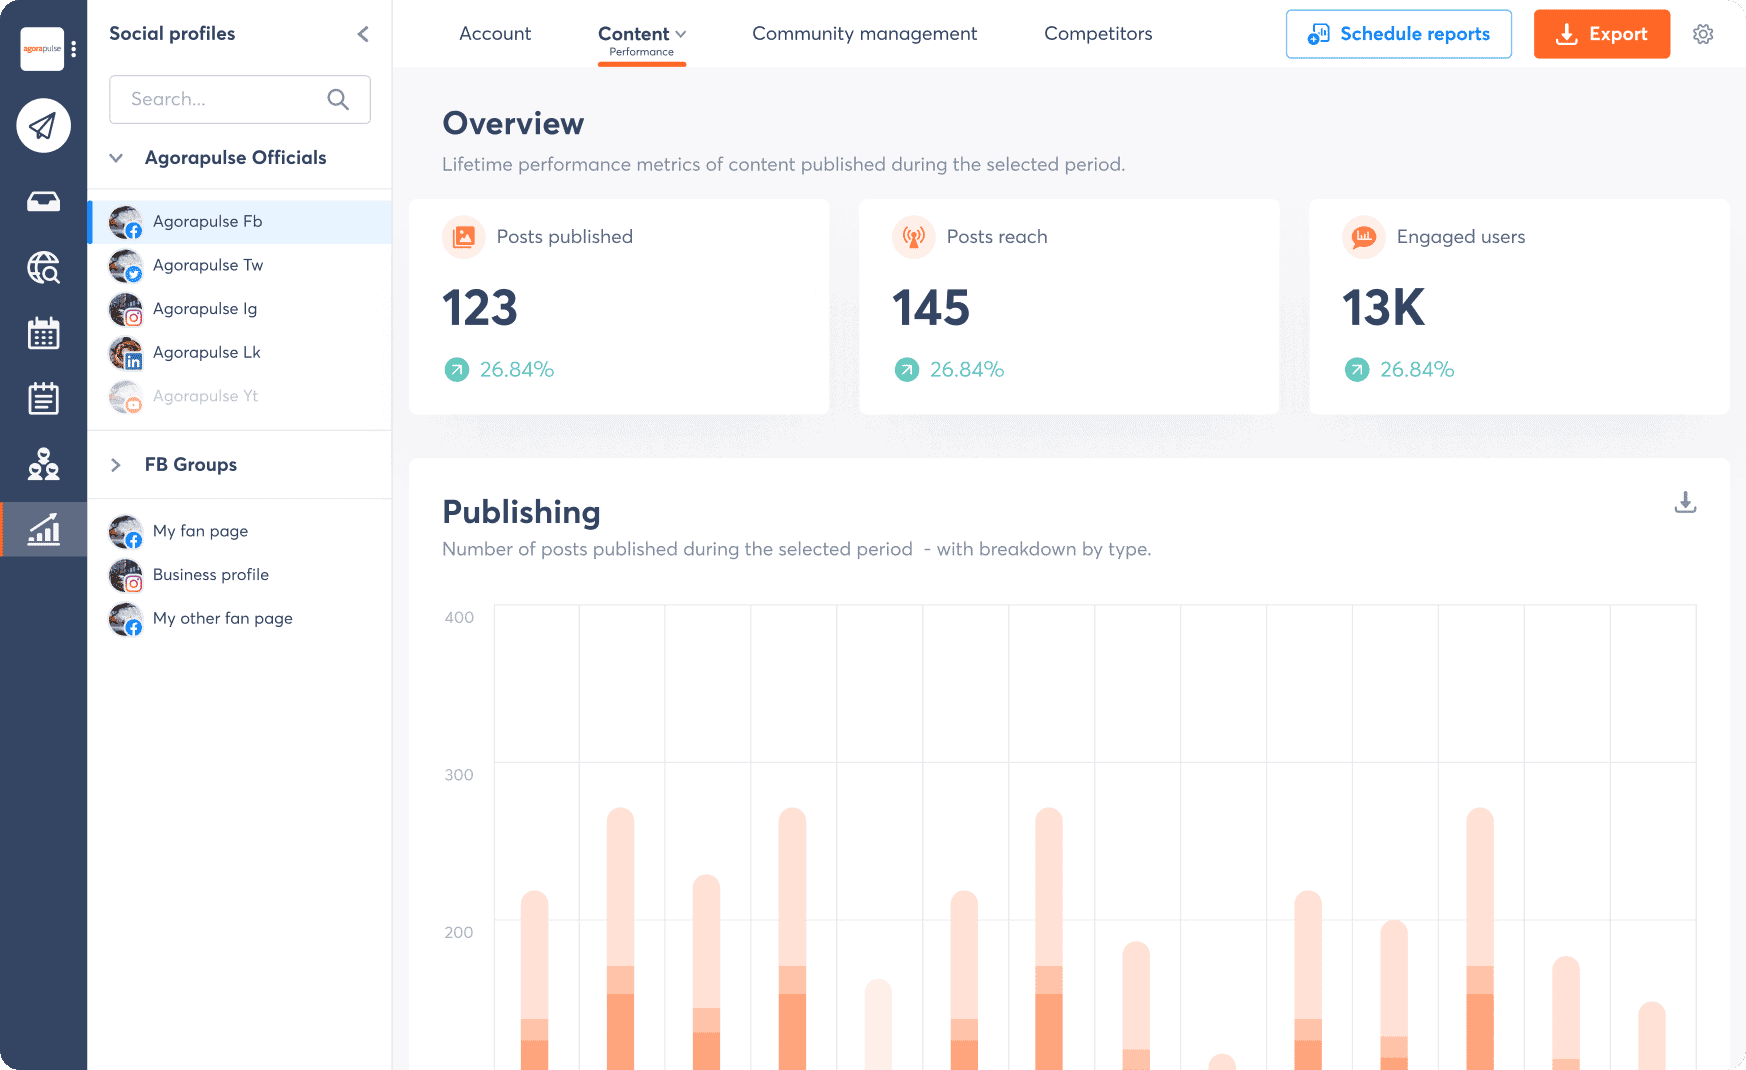1746x1070 pixels.
Task: Open the inbox tray icon in sidebar
Action: click(43, 202)
